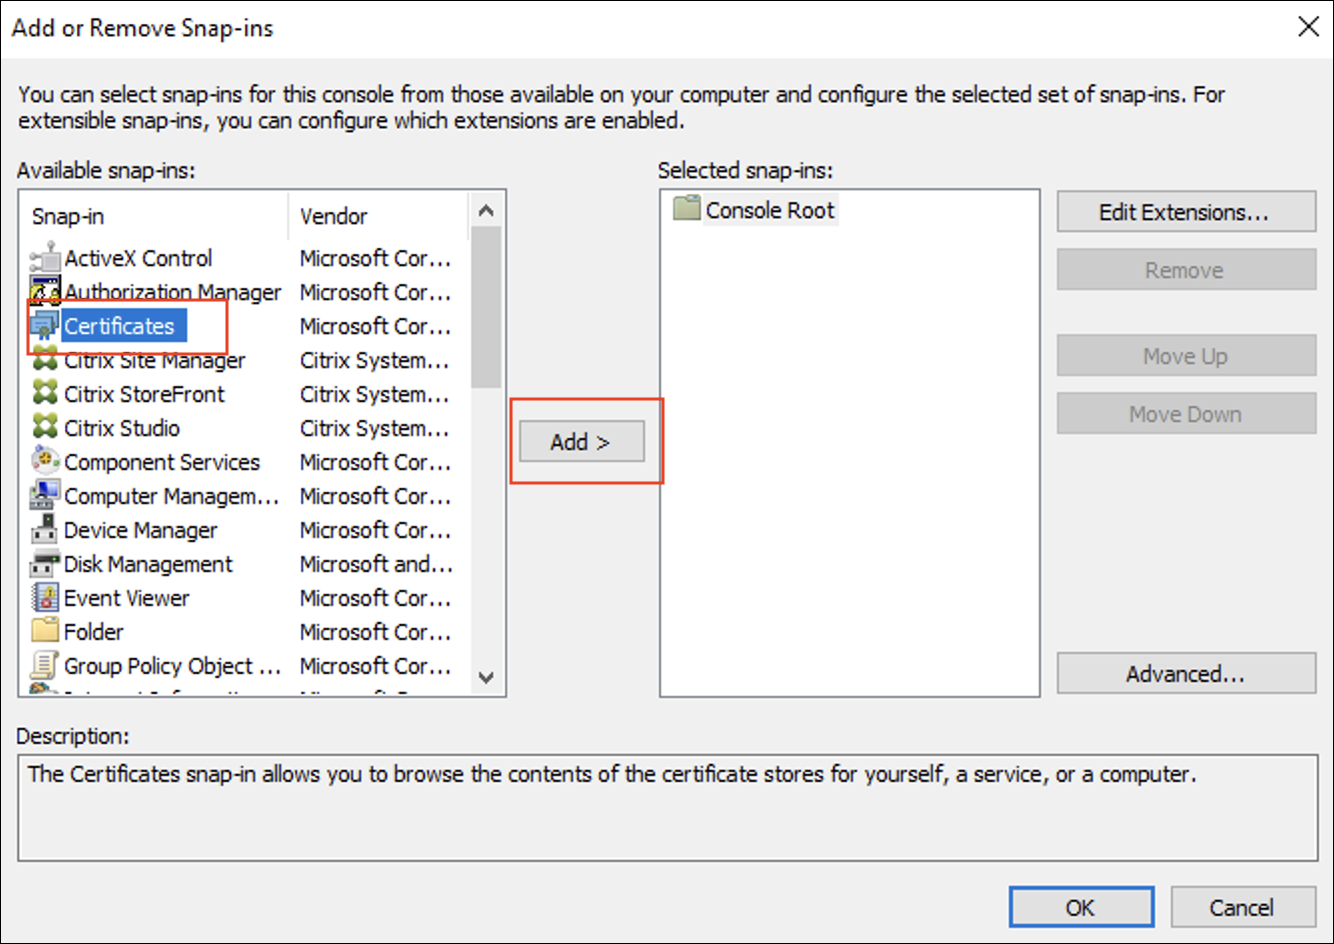Select the Certificates snap-in icon
The width and height of the screenshot is (1334, 944).
click(x=46, y=326)
